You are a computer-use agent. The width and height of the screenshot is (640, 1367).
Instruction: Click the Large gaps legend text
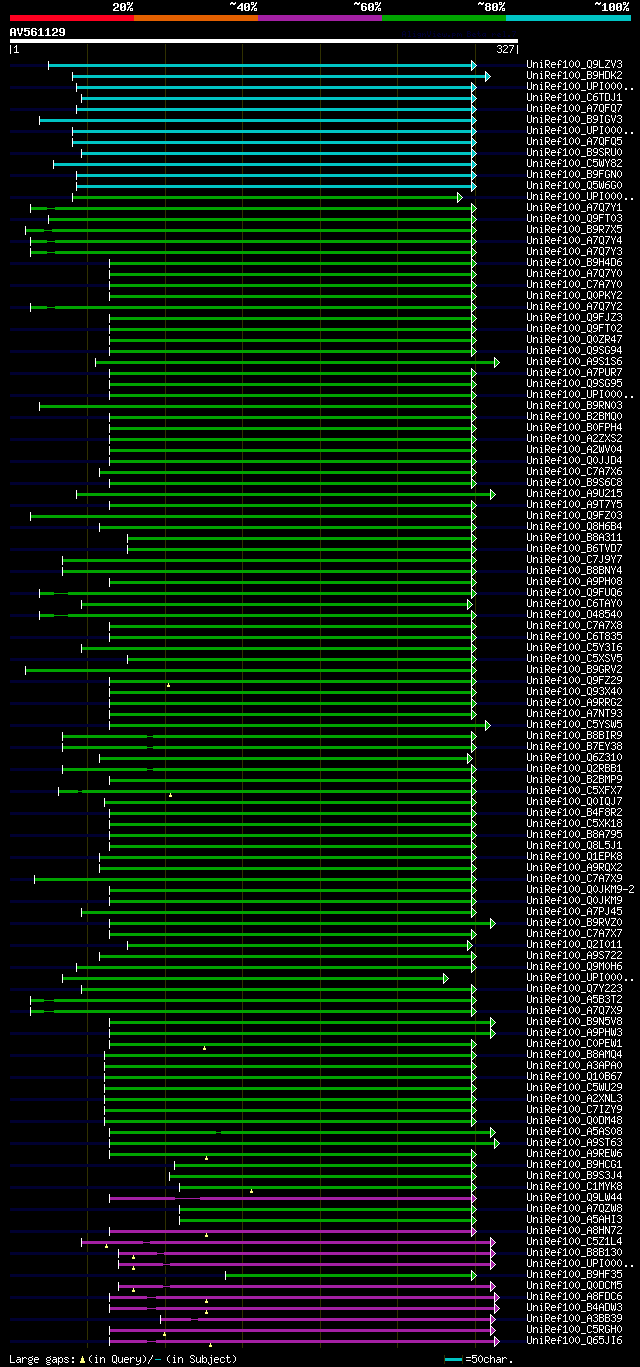(123, 1359)
